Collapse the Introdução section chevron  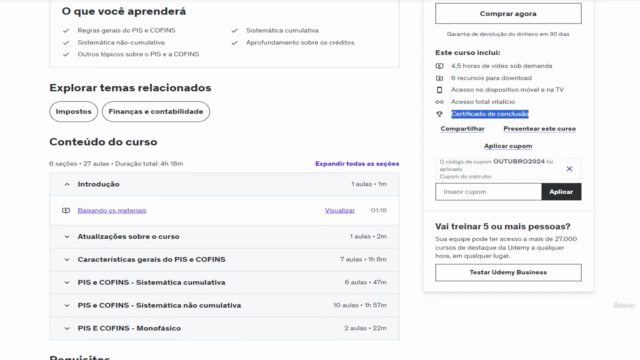click(67, 184)
